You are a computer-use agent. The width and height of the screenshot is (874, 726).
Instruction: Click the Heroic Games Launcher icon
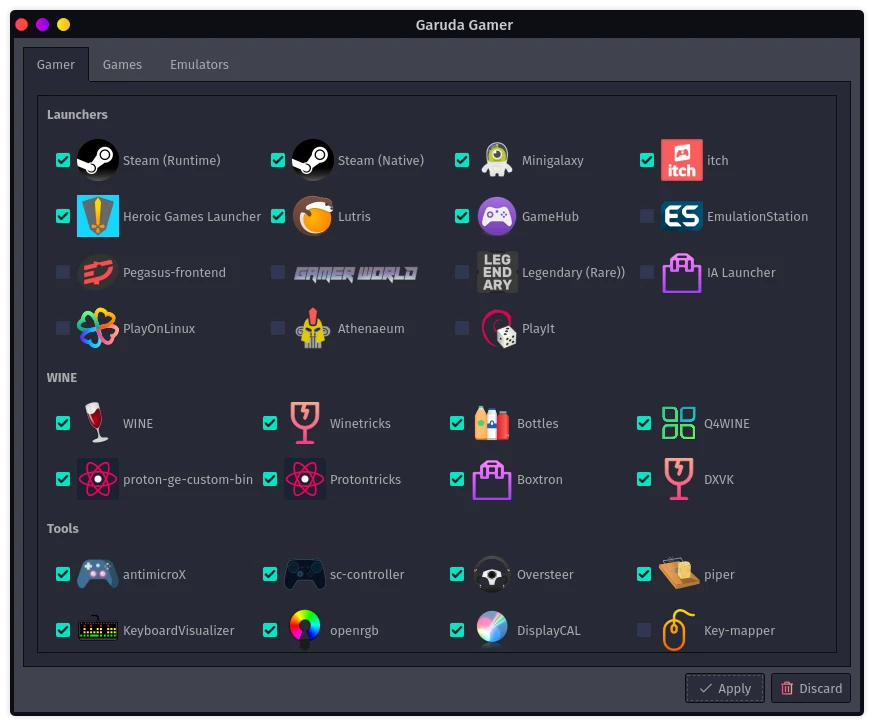[98, 216]
